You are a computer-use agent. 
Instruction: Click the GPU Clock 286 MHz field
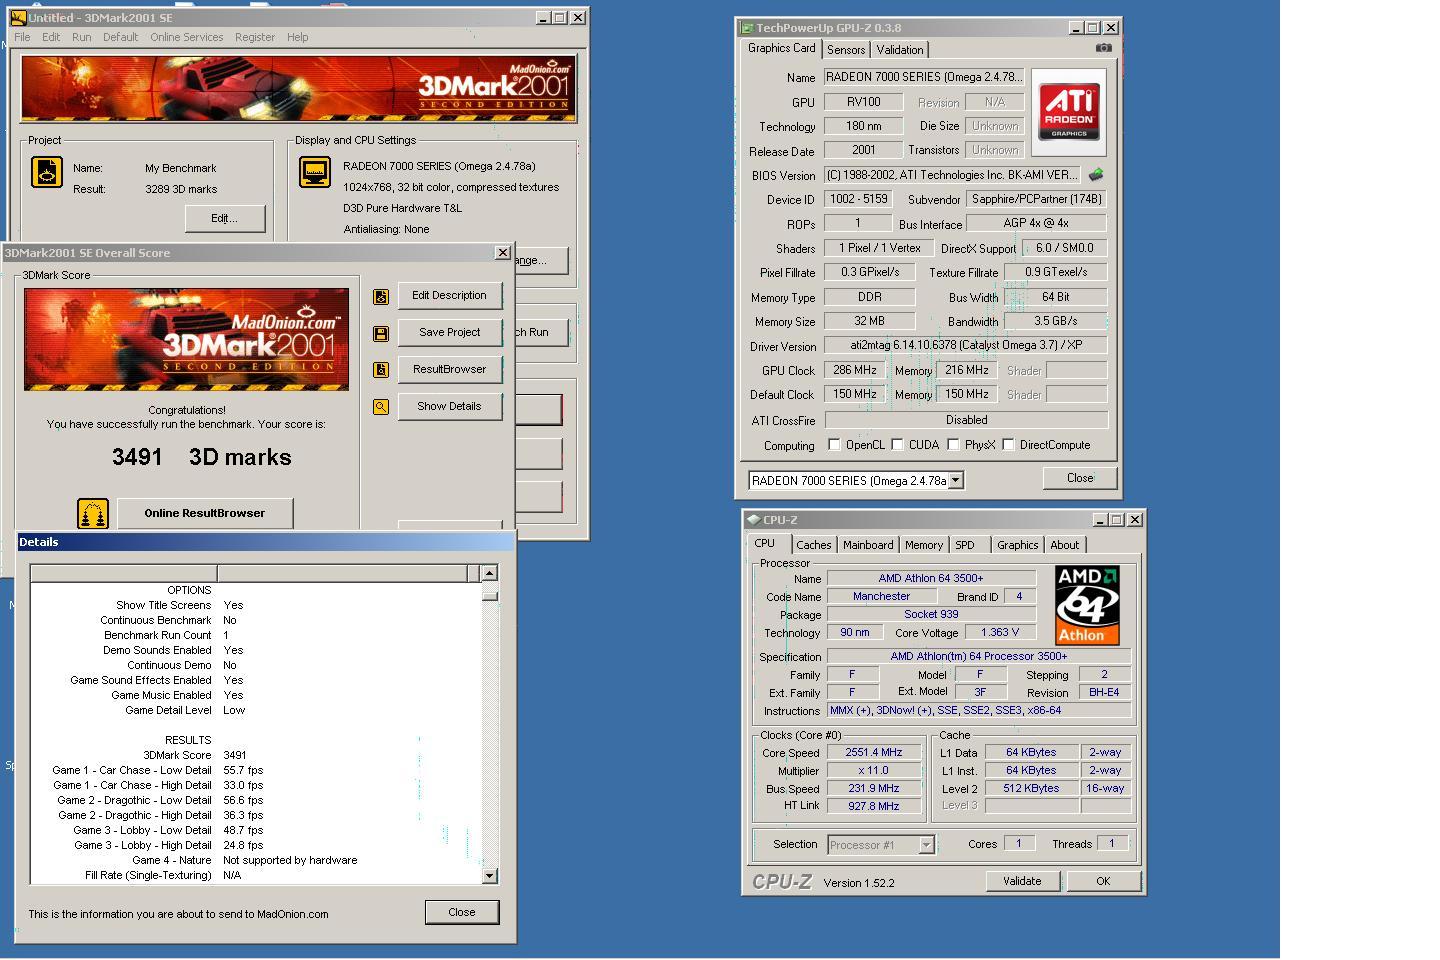click(x=855, y=370)
